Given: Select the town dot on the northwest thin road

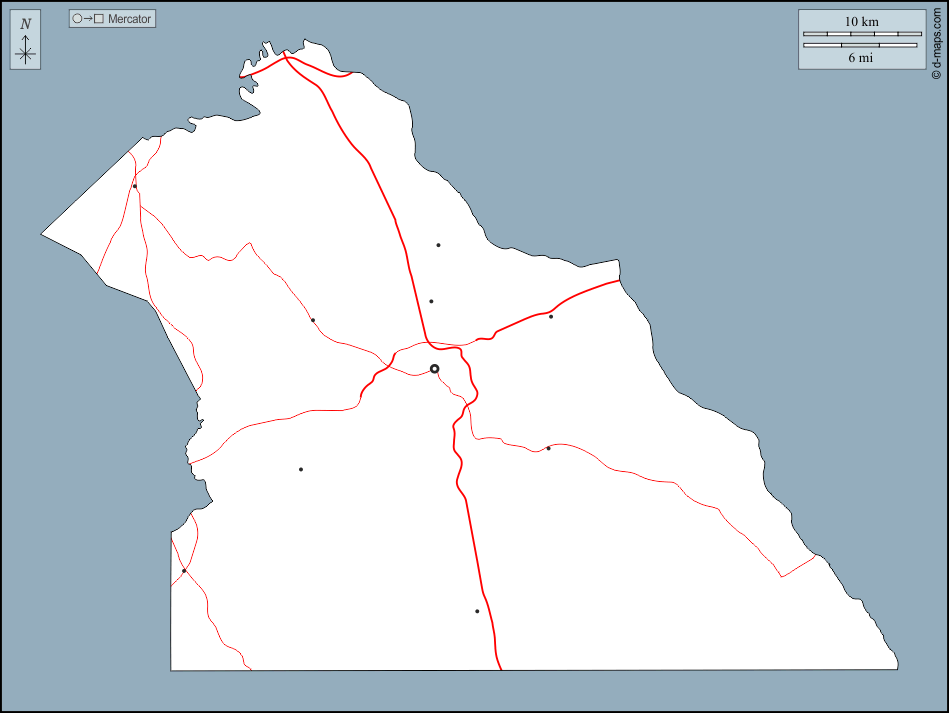Looking at the screenshot, I should pyautogui.click(x=313, y=320).
